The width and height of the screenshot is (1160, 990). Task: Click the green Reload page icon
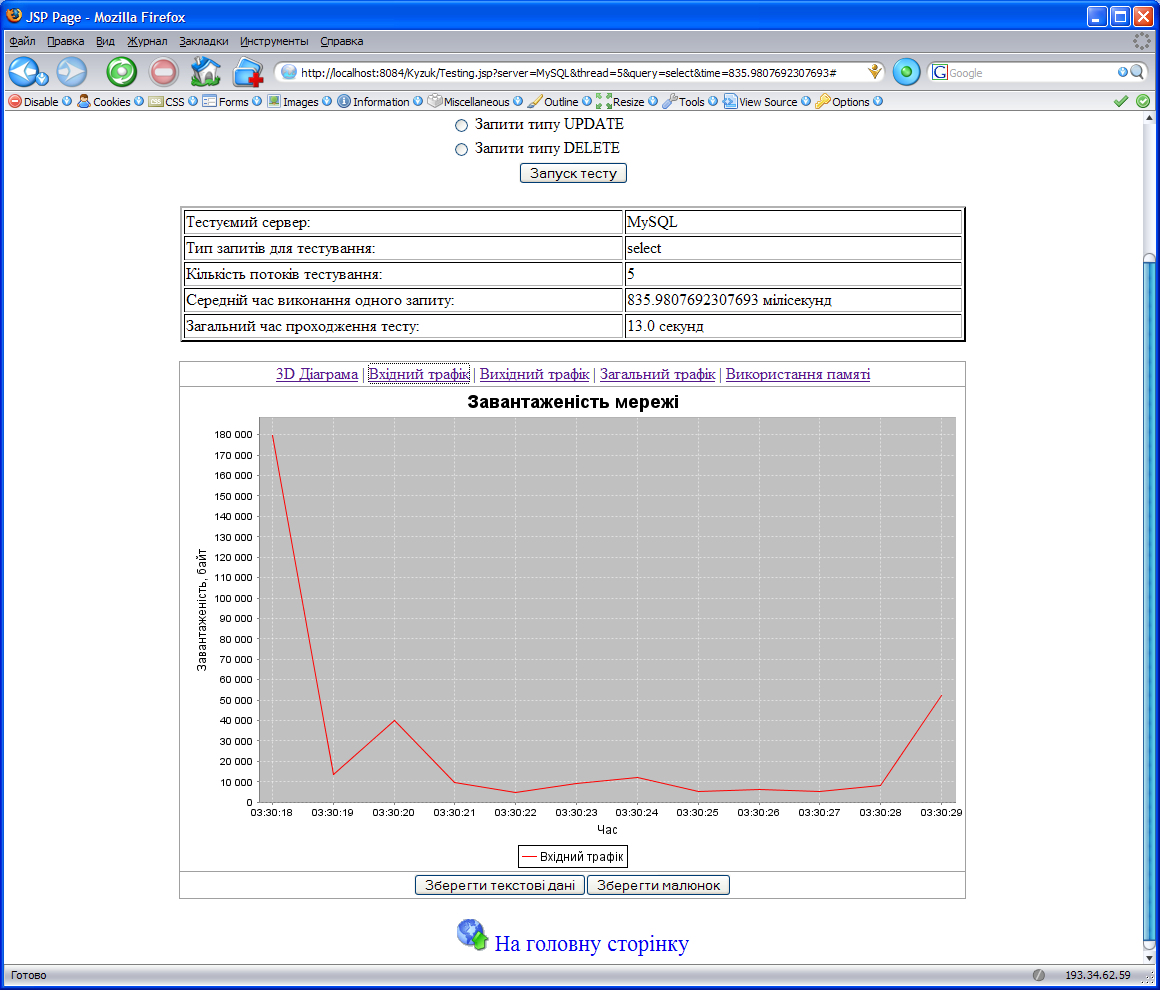click(121, 72)
